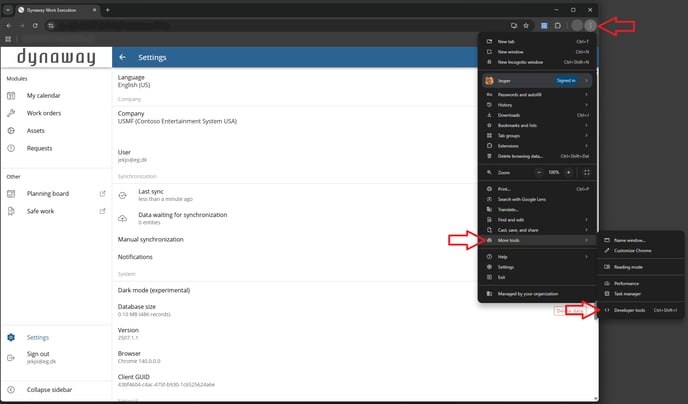Open Planning board external link icon
The image size is (688, 404).
pos(102,194)
